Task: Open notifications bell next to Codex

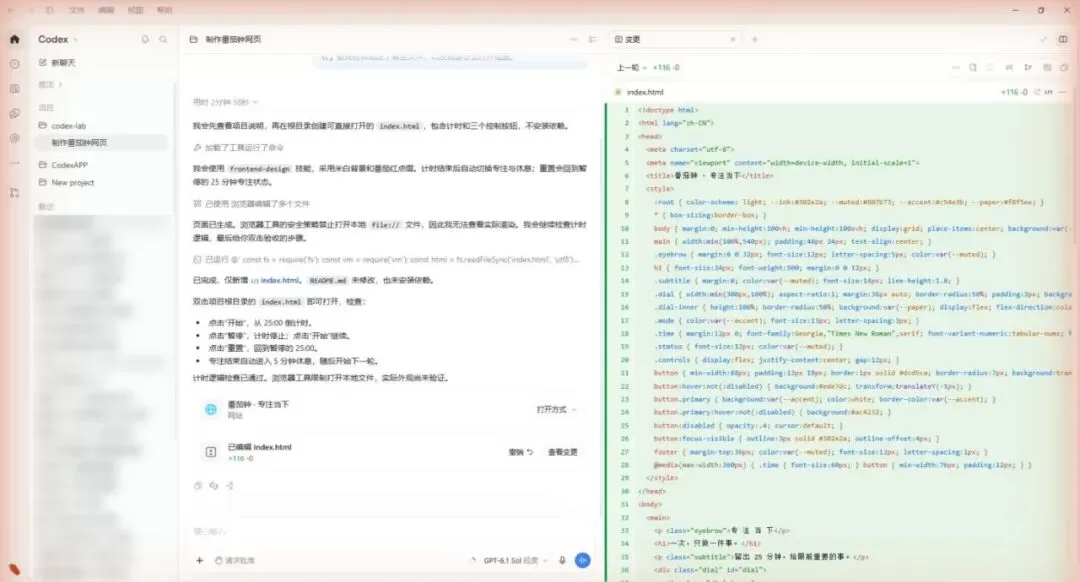Action: pyautogui.click(x=145, y=39)
